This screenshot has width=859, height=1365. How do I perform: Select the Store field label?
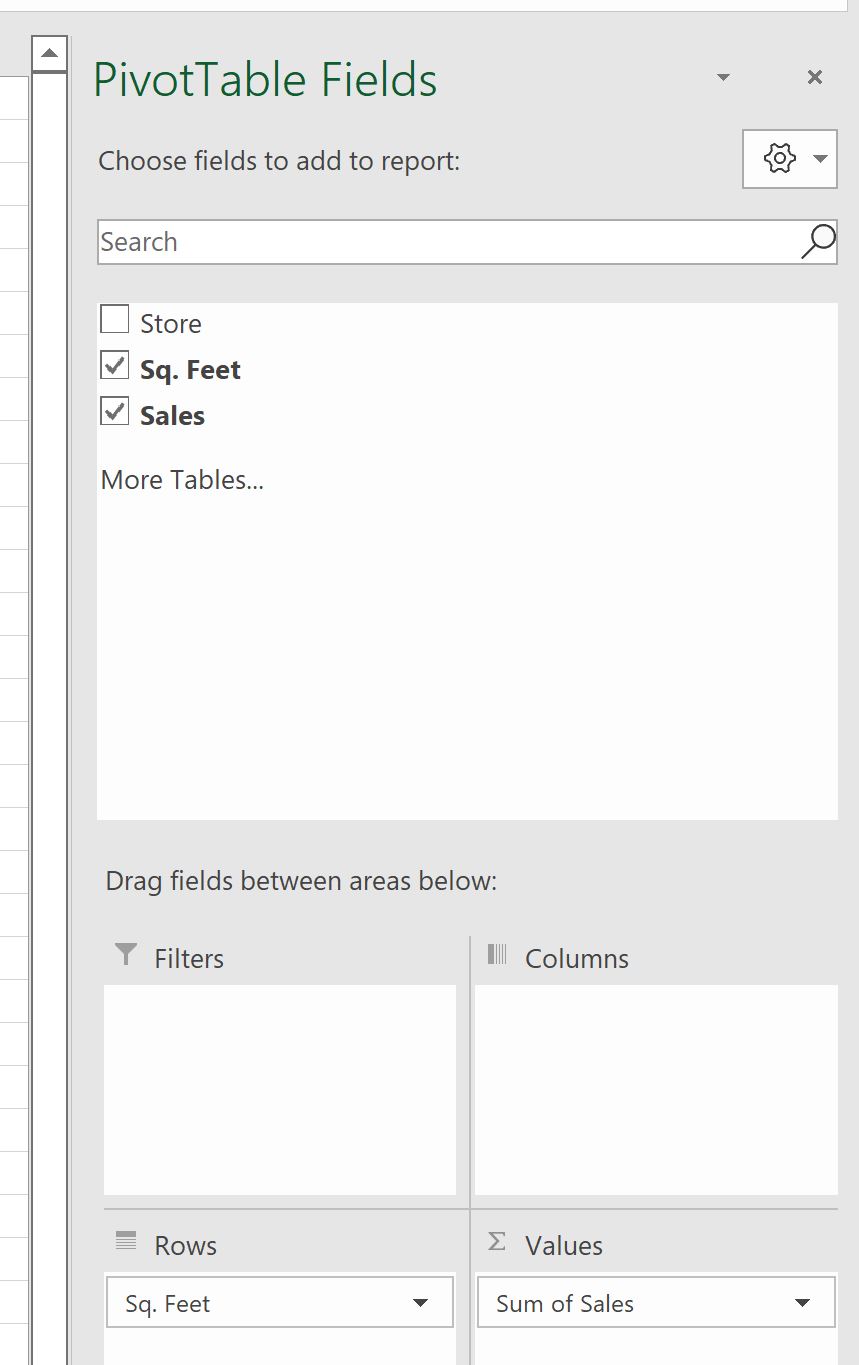171,324
